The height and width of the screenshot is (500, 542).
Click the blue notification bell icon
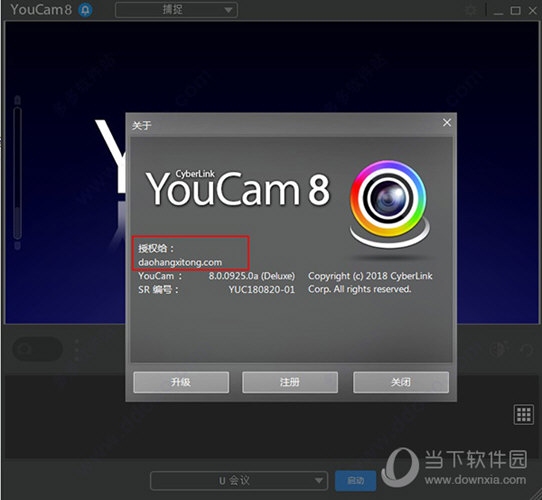tap(85, 10)
